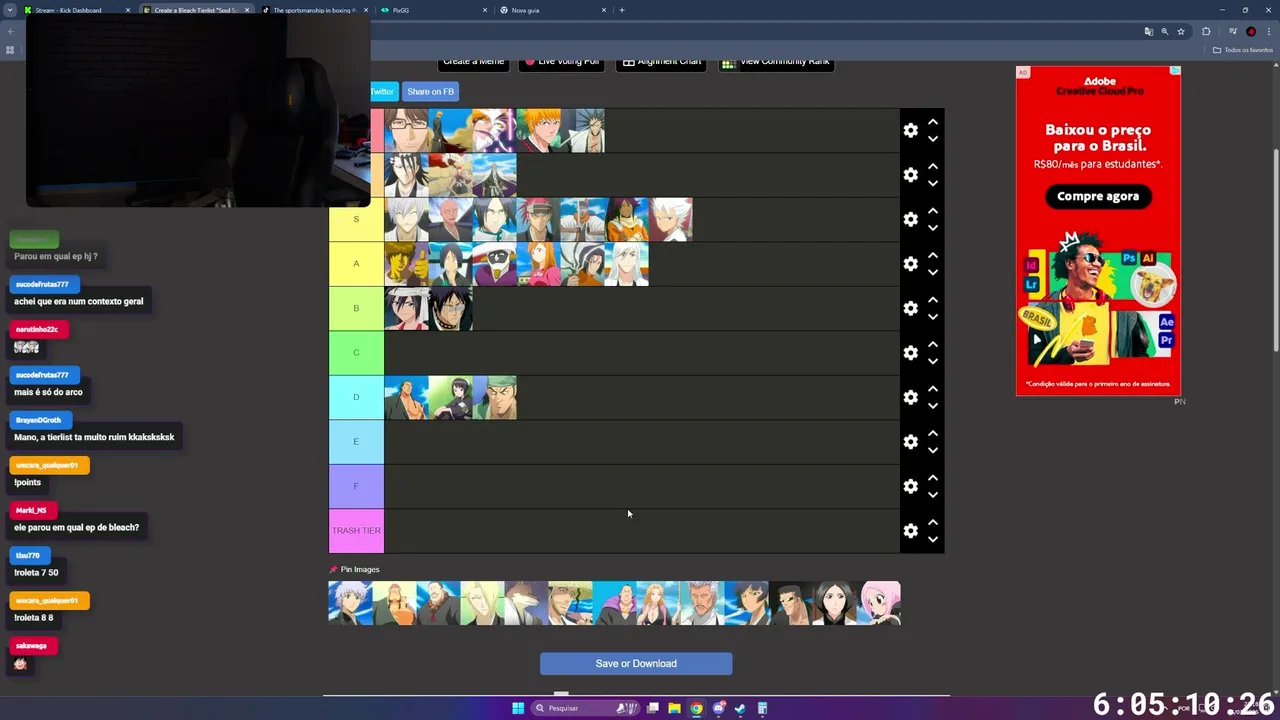1280x720 pixels.
Task: Click the Pin Images option
Action: point(355,569)
